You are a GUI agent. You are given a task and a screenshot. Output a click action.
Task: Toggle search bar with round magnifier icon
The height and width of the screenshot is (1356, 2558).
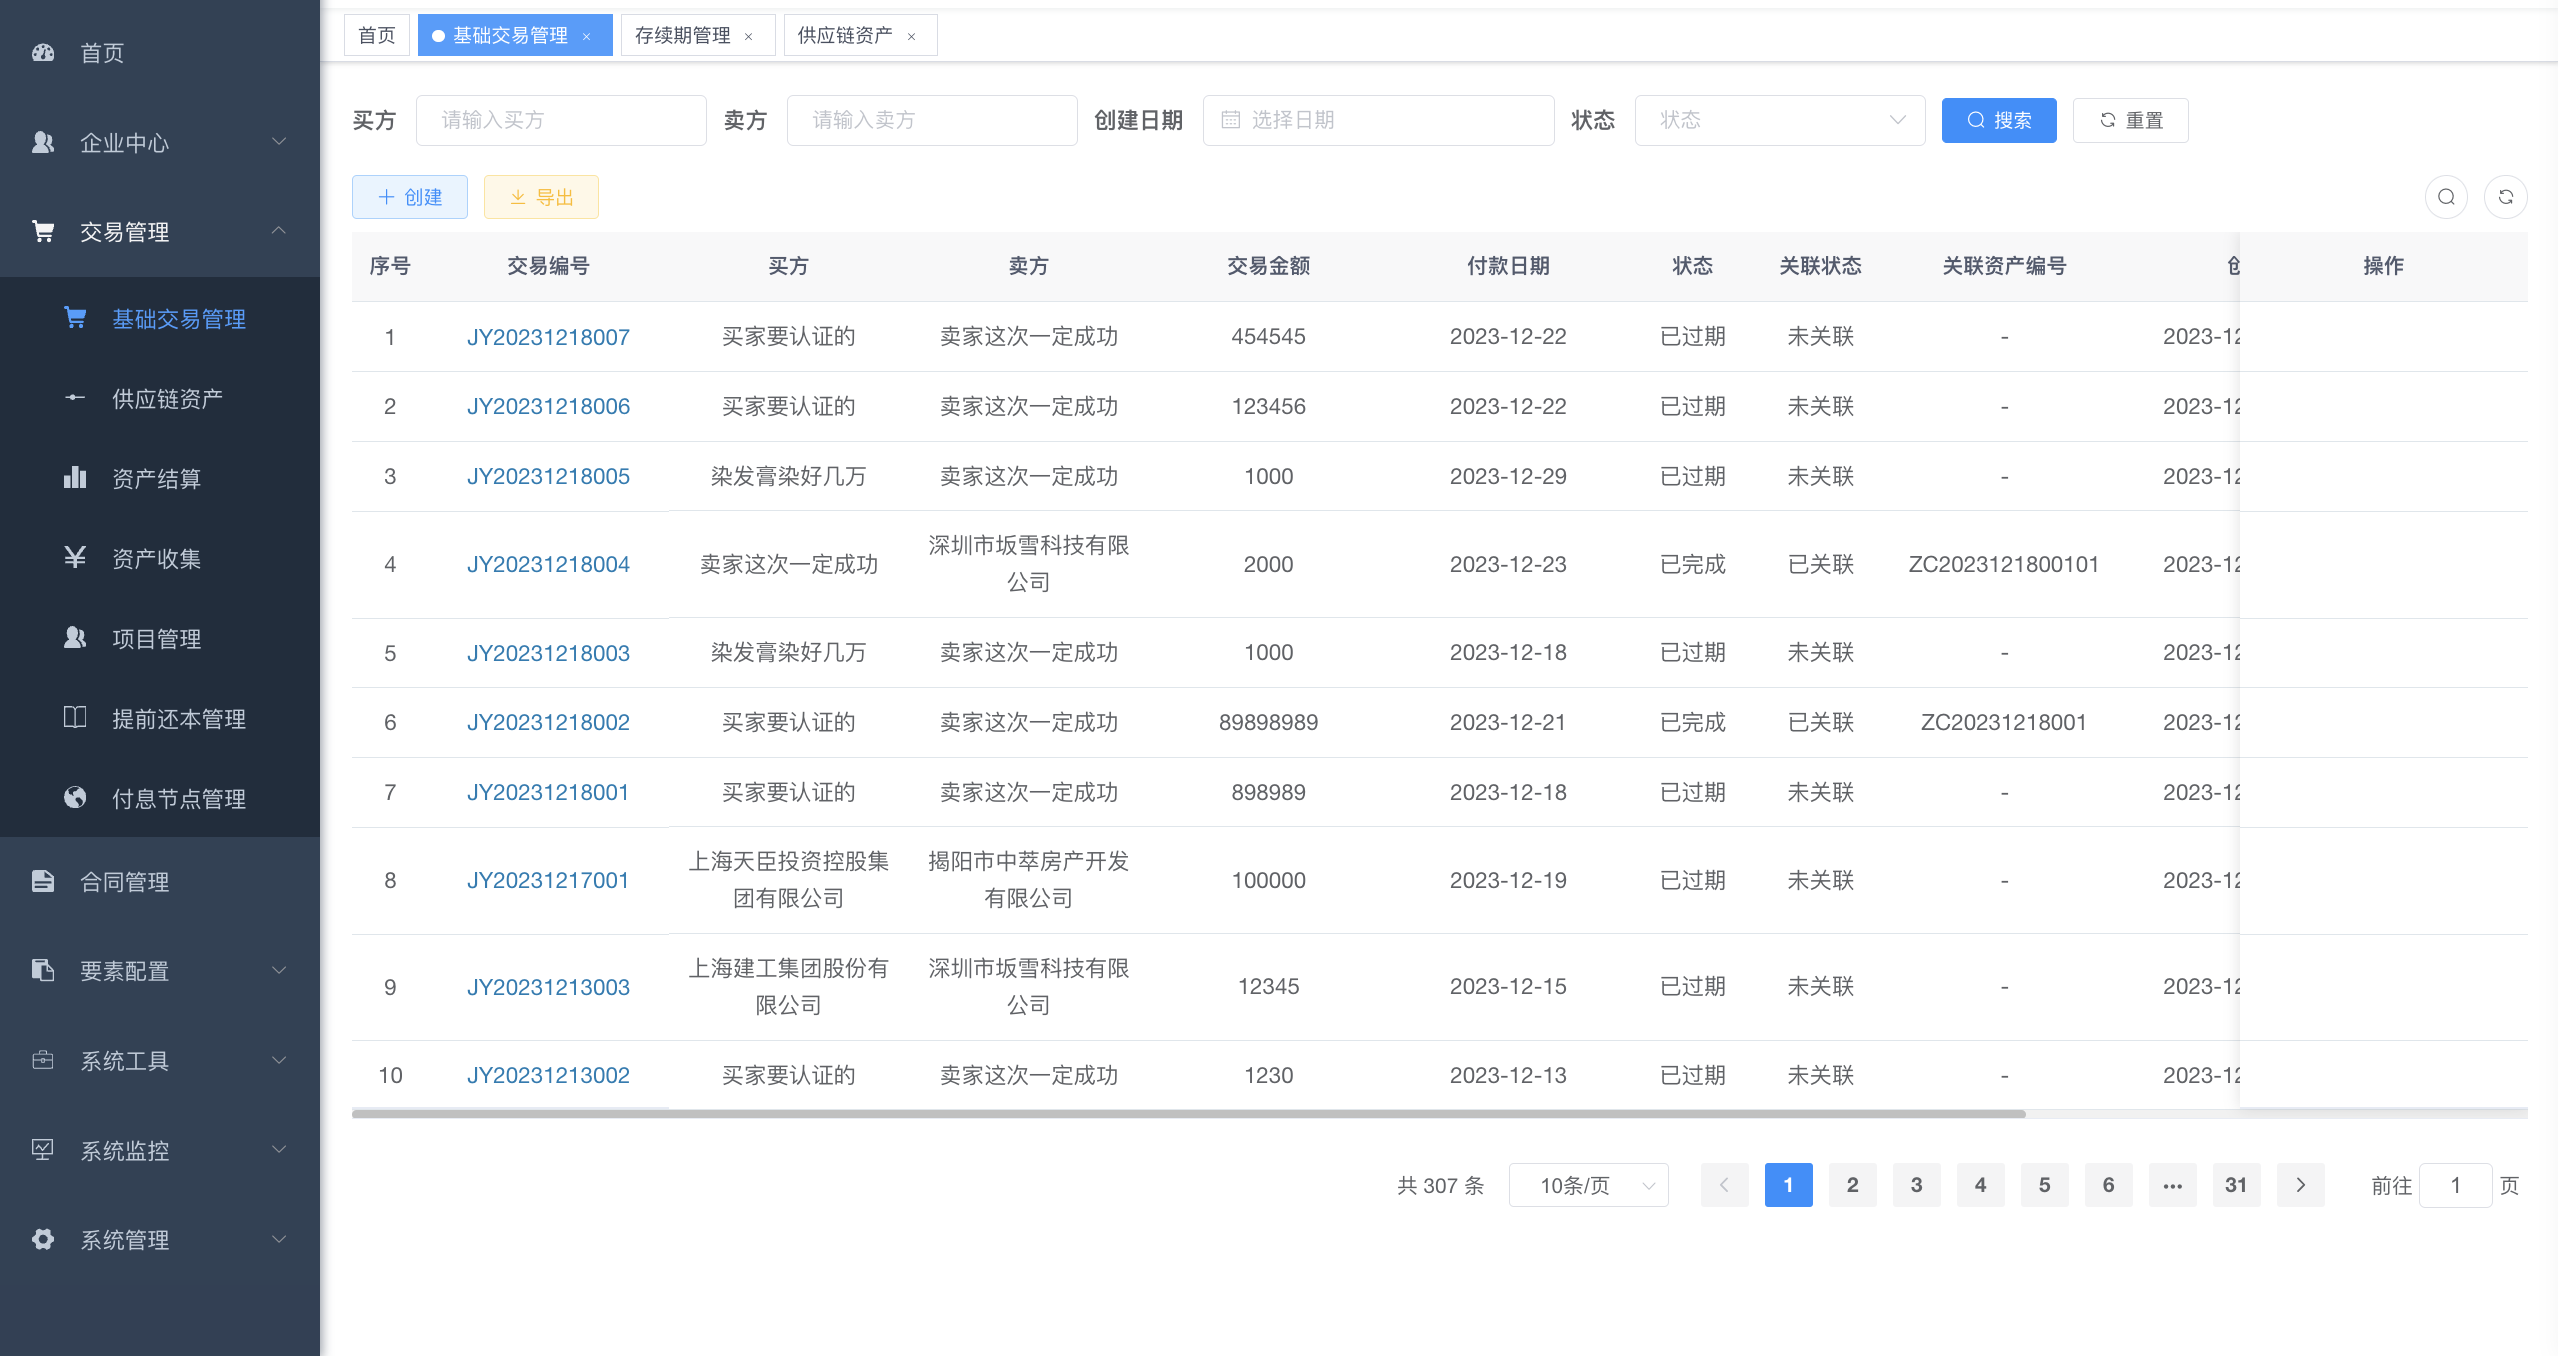(x=2446, y=197)
